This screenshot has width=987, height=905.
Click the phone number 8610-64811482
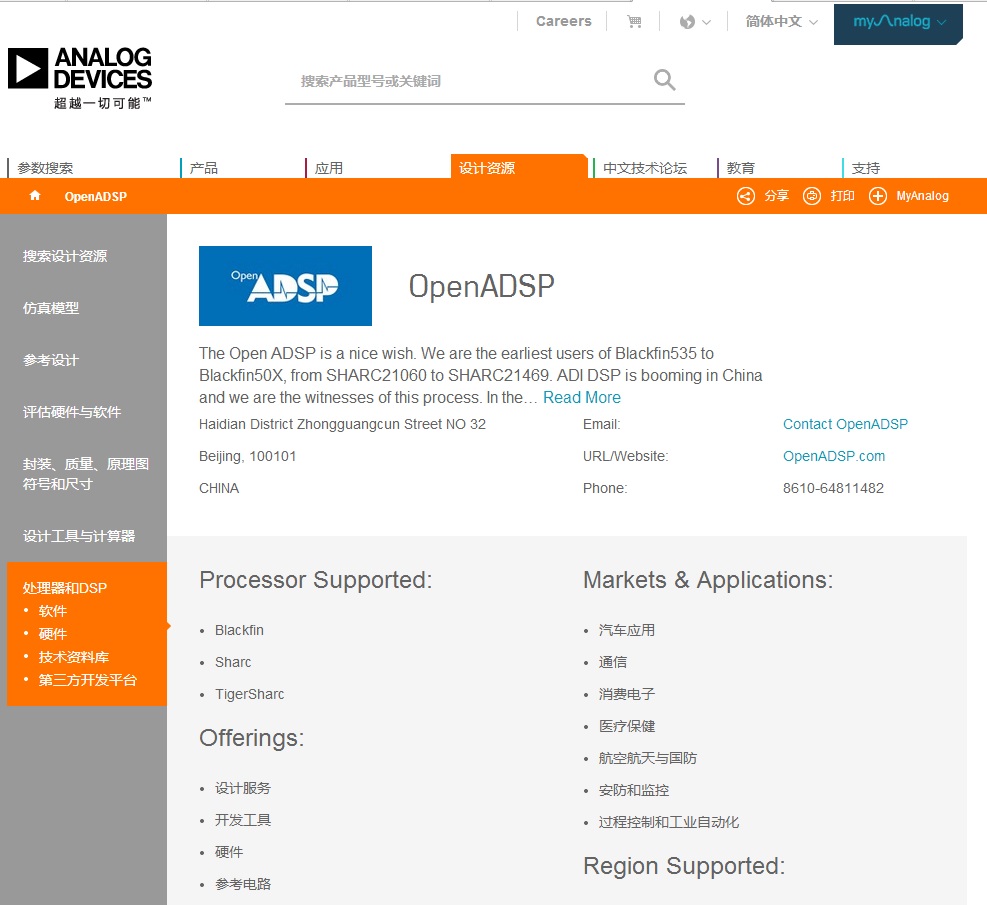833,488
